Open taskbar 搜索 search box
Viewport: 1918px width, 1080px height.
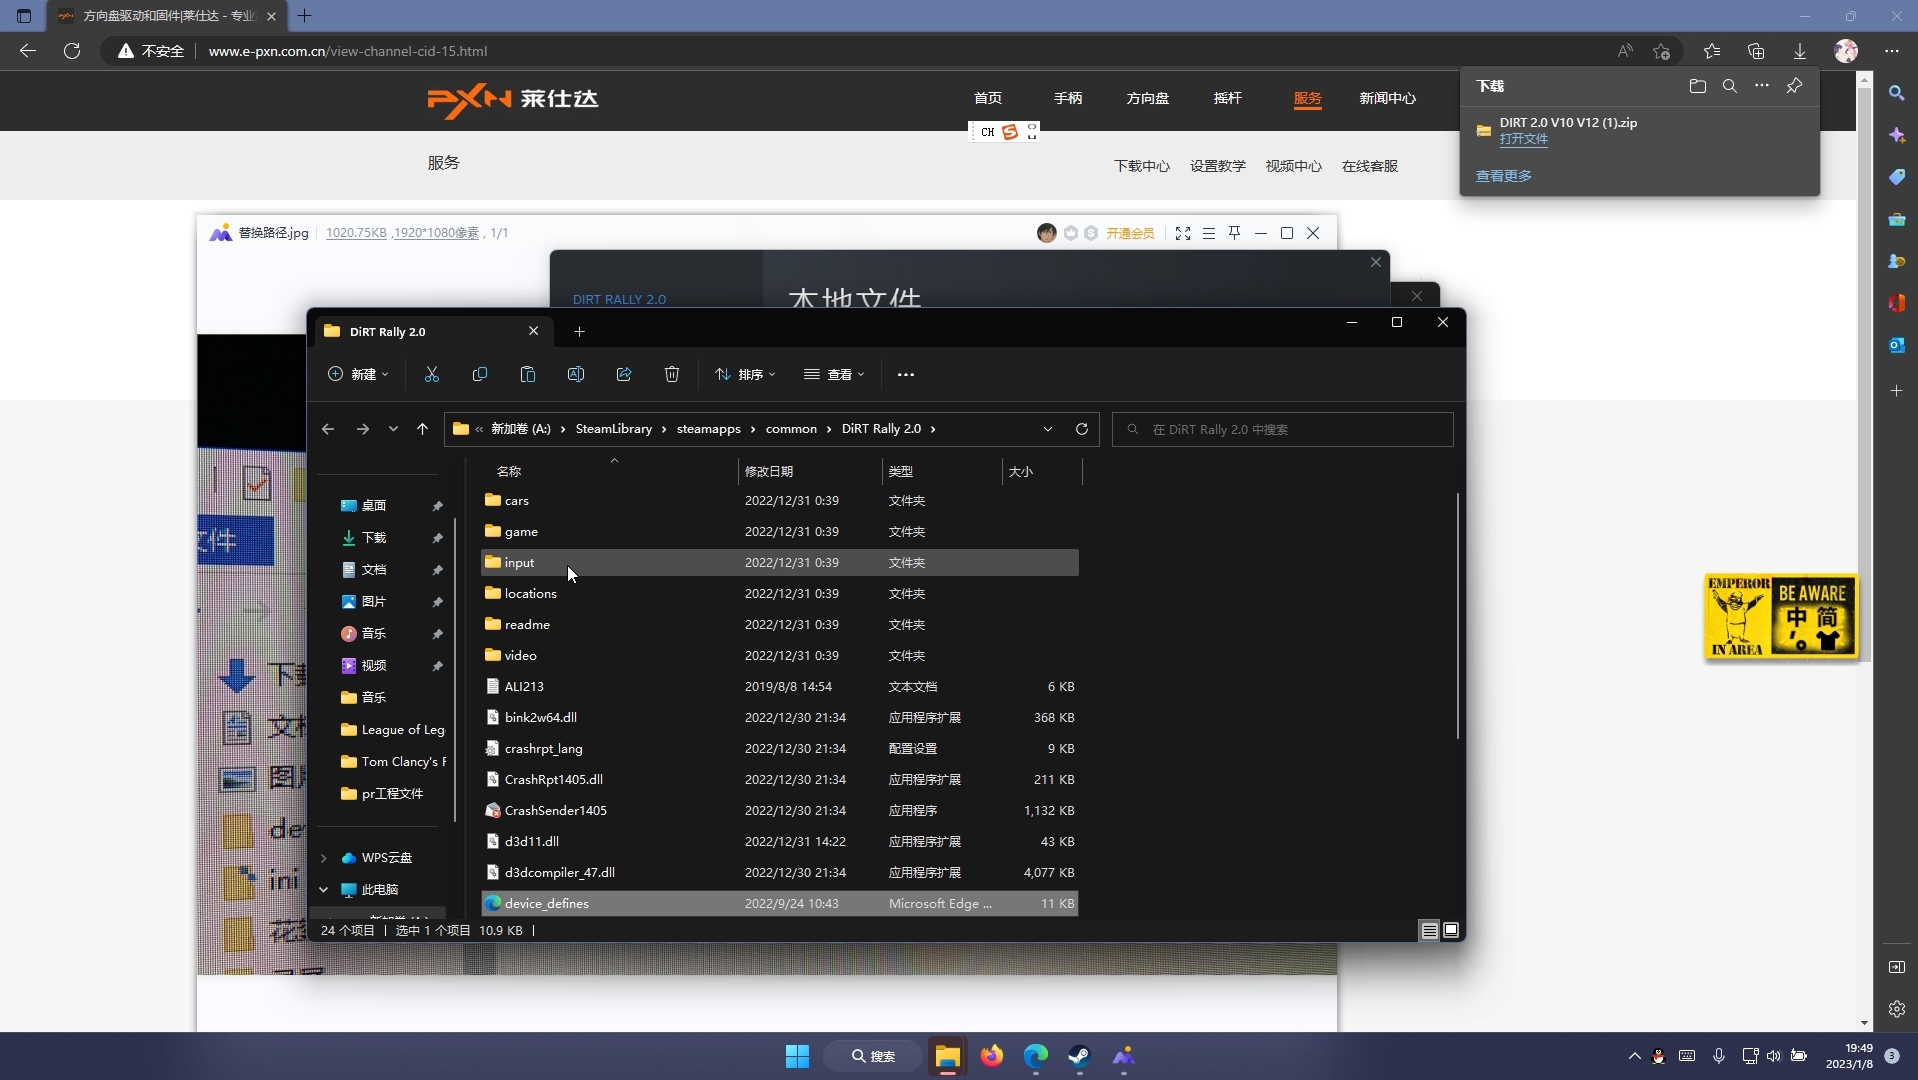click(873, 1056)
